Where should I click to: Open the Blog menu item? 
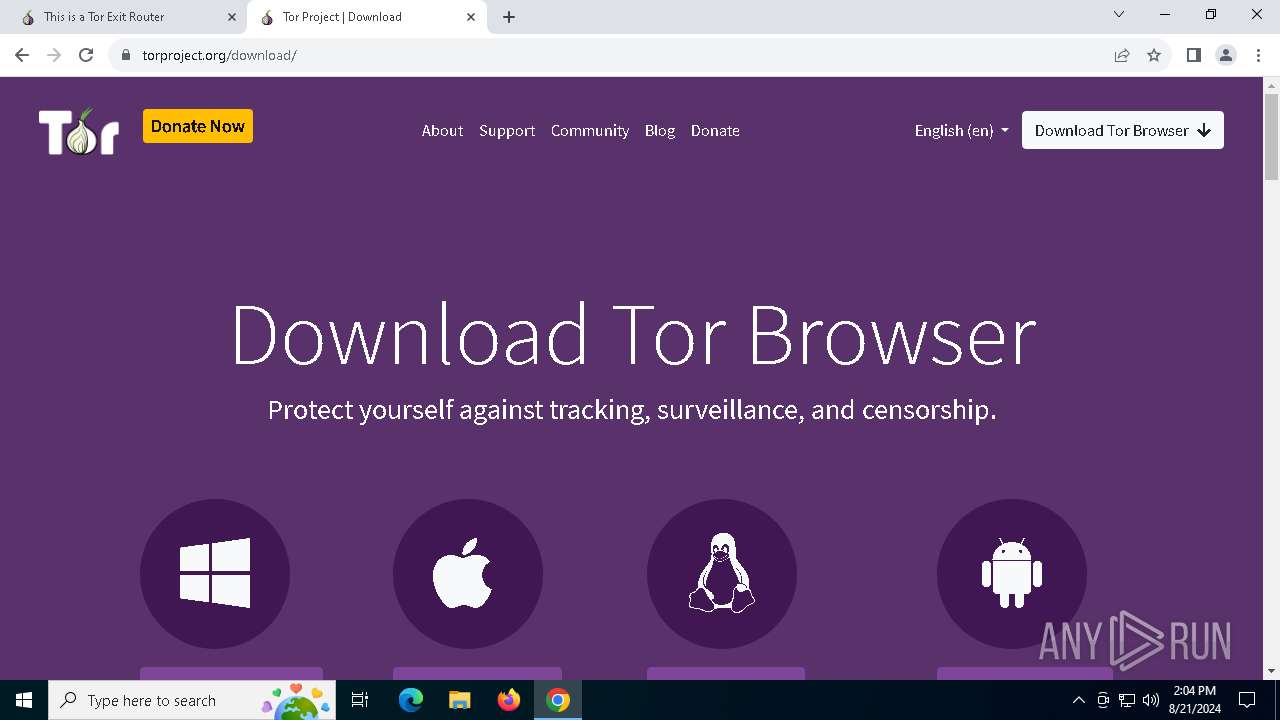click(660, 130)
